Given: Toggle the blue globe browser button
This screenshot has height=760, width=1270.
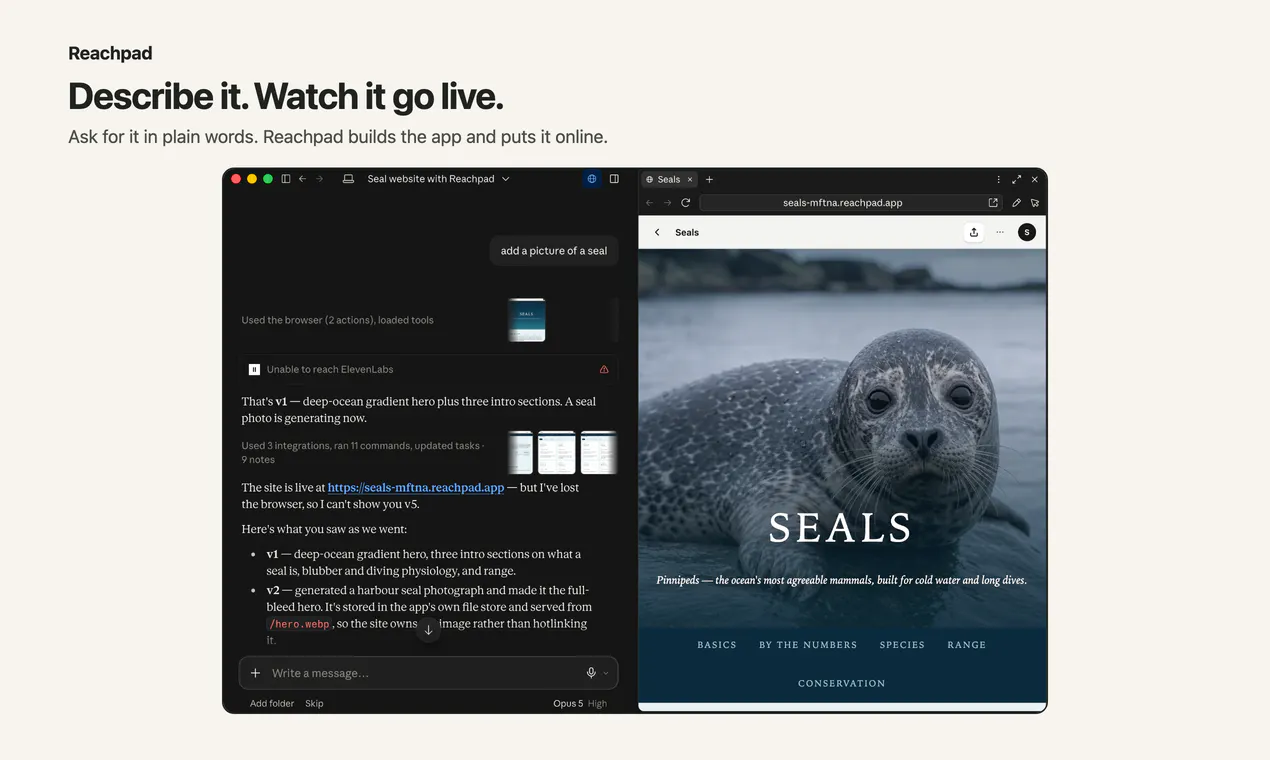Looking at the screenshot, I should 592,179.
